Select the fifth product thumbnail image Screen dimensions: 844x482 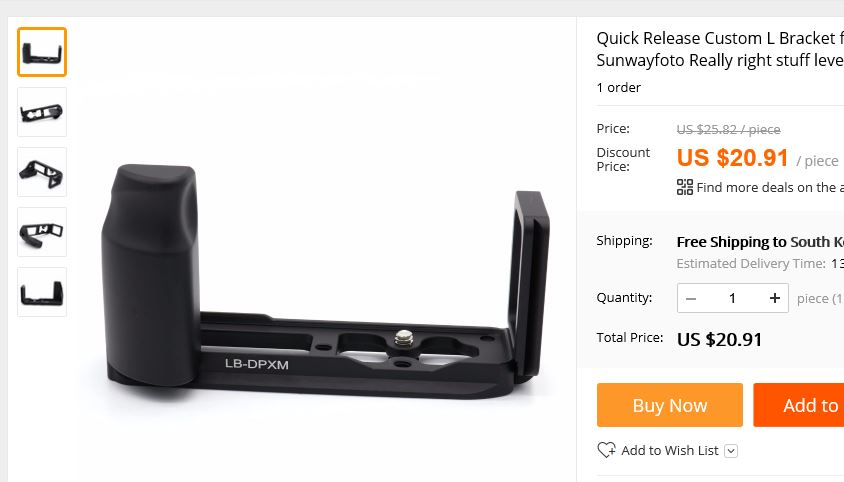coord(42,292)
